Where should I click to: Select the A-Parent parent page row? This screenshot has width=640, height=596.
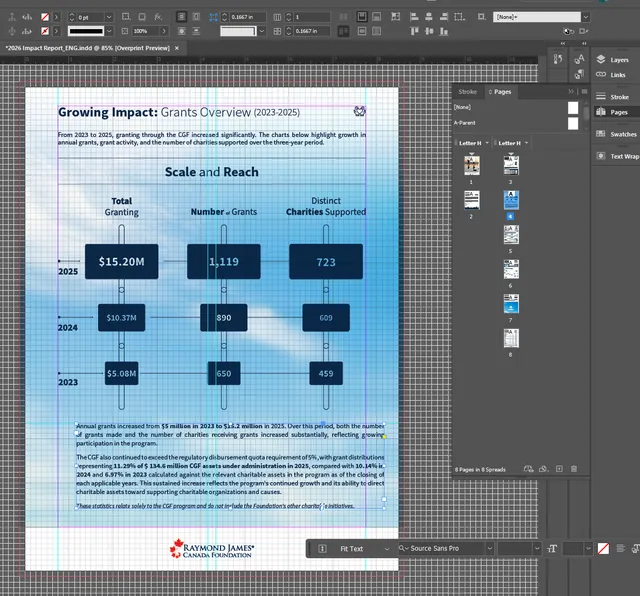516,123
